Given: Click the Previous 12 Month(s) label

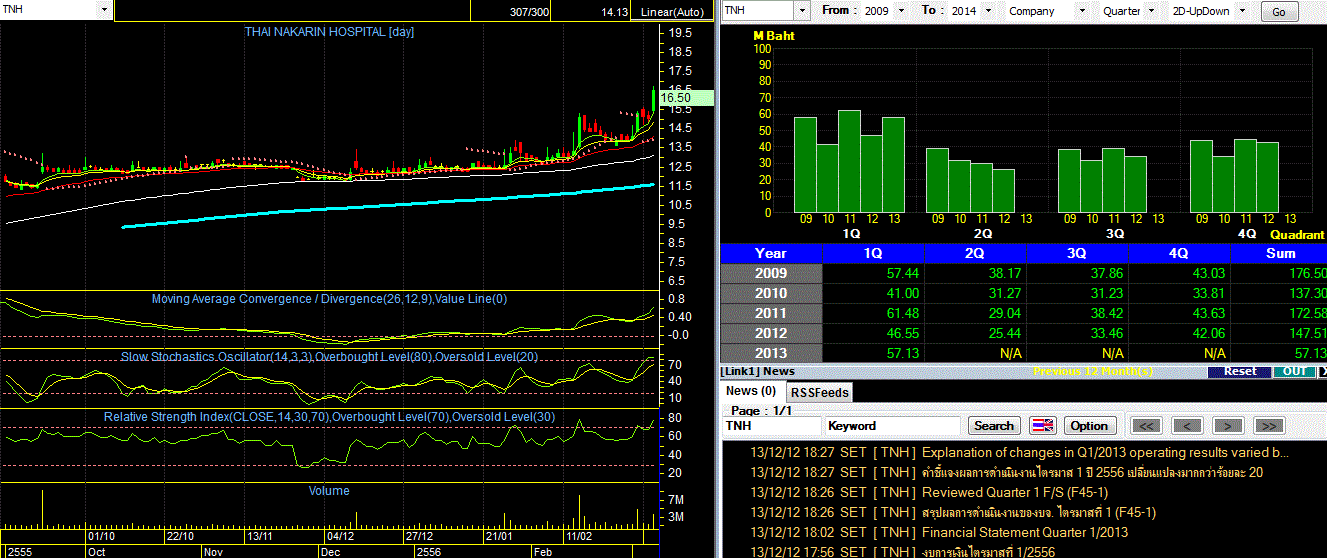Looking at the screenshot, I should click(1093, 371).
